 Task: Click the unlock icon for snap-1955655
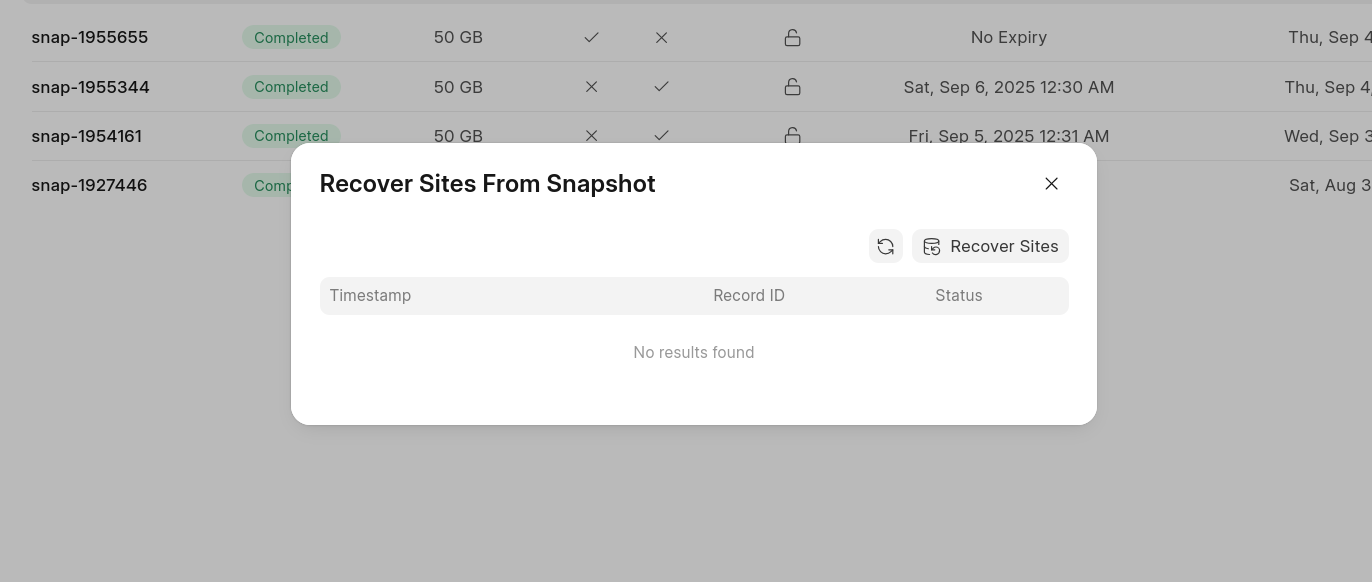(792, 38)
